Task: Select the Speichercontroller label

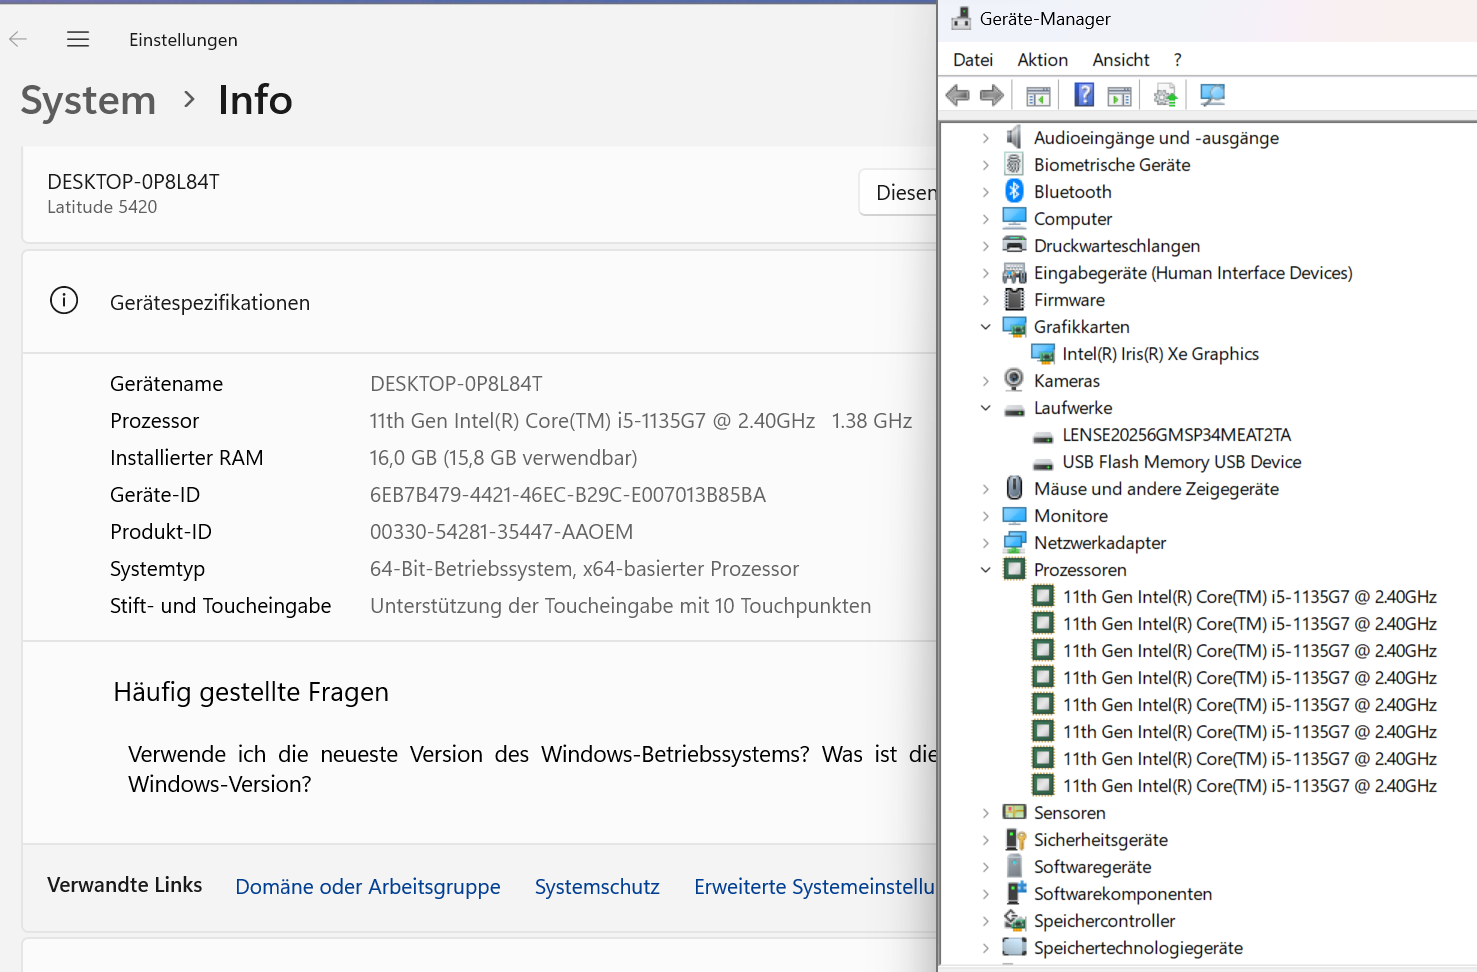Action: 1105,921
